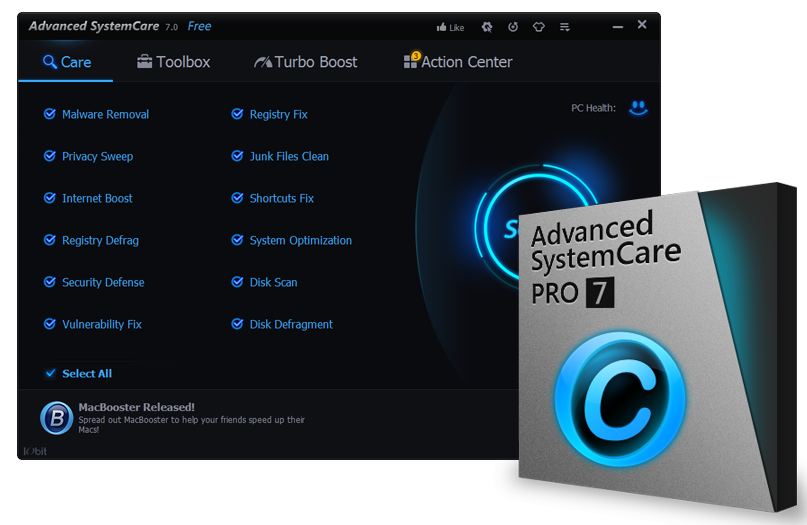The image size is (807, 525).
Task: Minimize the Advanced SystemCare window
Action: click(618, 27)
